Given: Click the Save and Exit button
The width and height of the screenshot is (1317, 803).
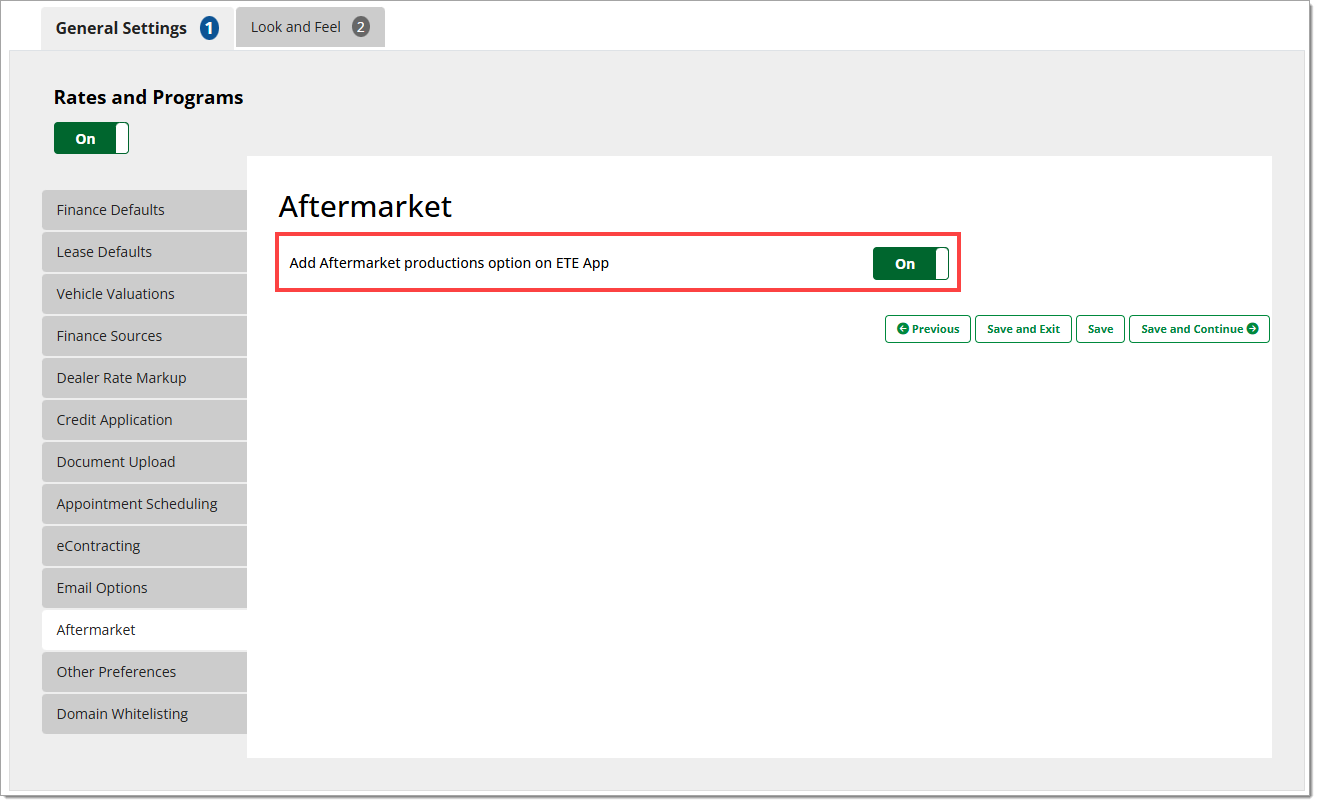Looking at the screenshot, I should point(1023,329).
